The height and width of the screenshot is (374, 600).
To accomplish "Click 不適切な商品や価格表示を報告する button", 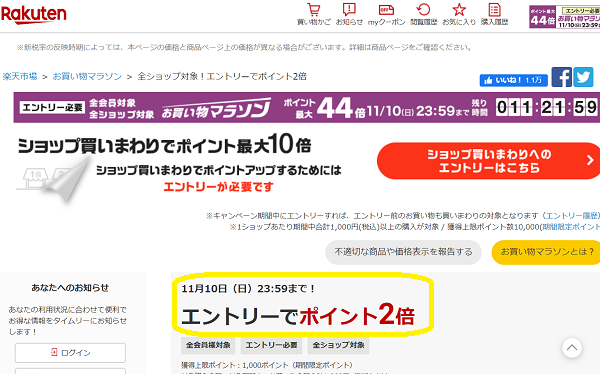I will click(x=403, y=252).
